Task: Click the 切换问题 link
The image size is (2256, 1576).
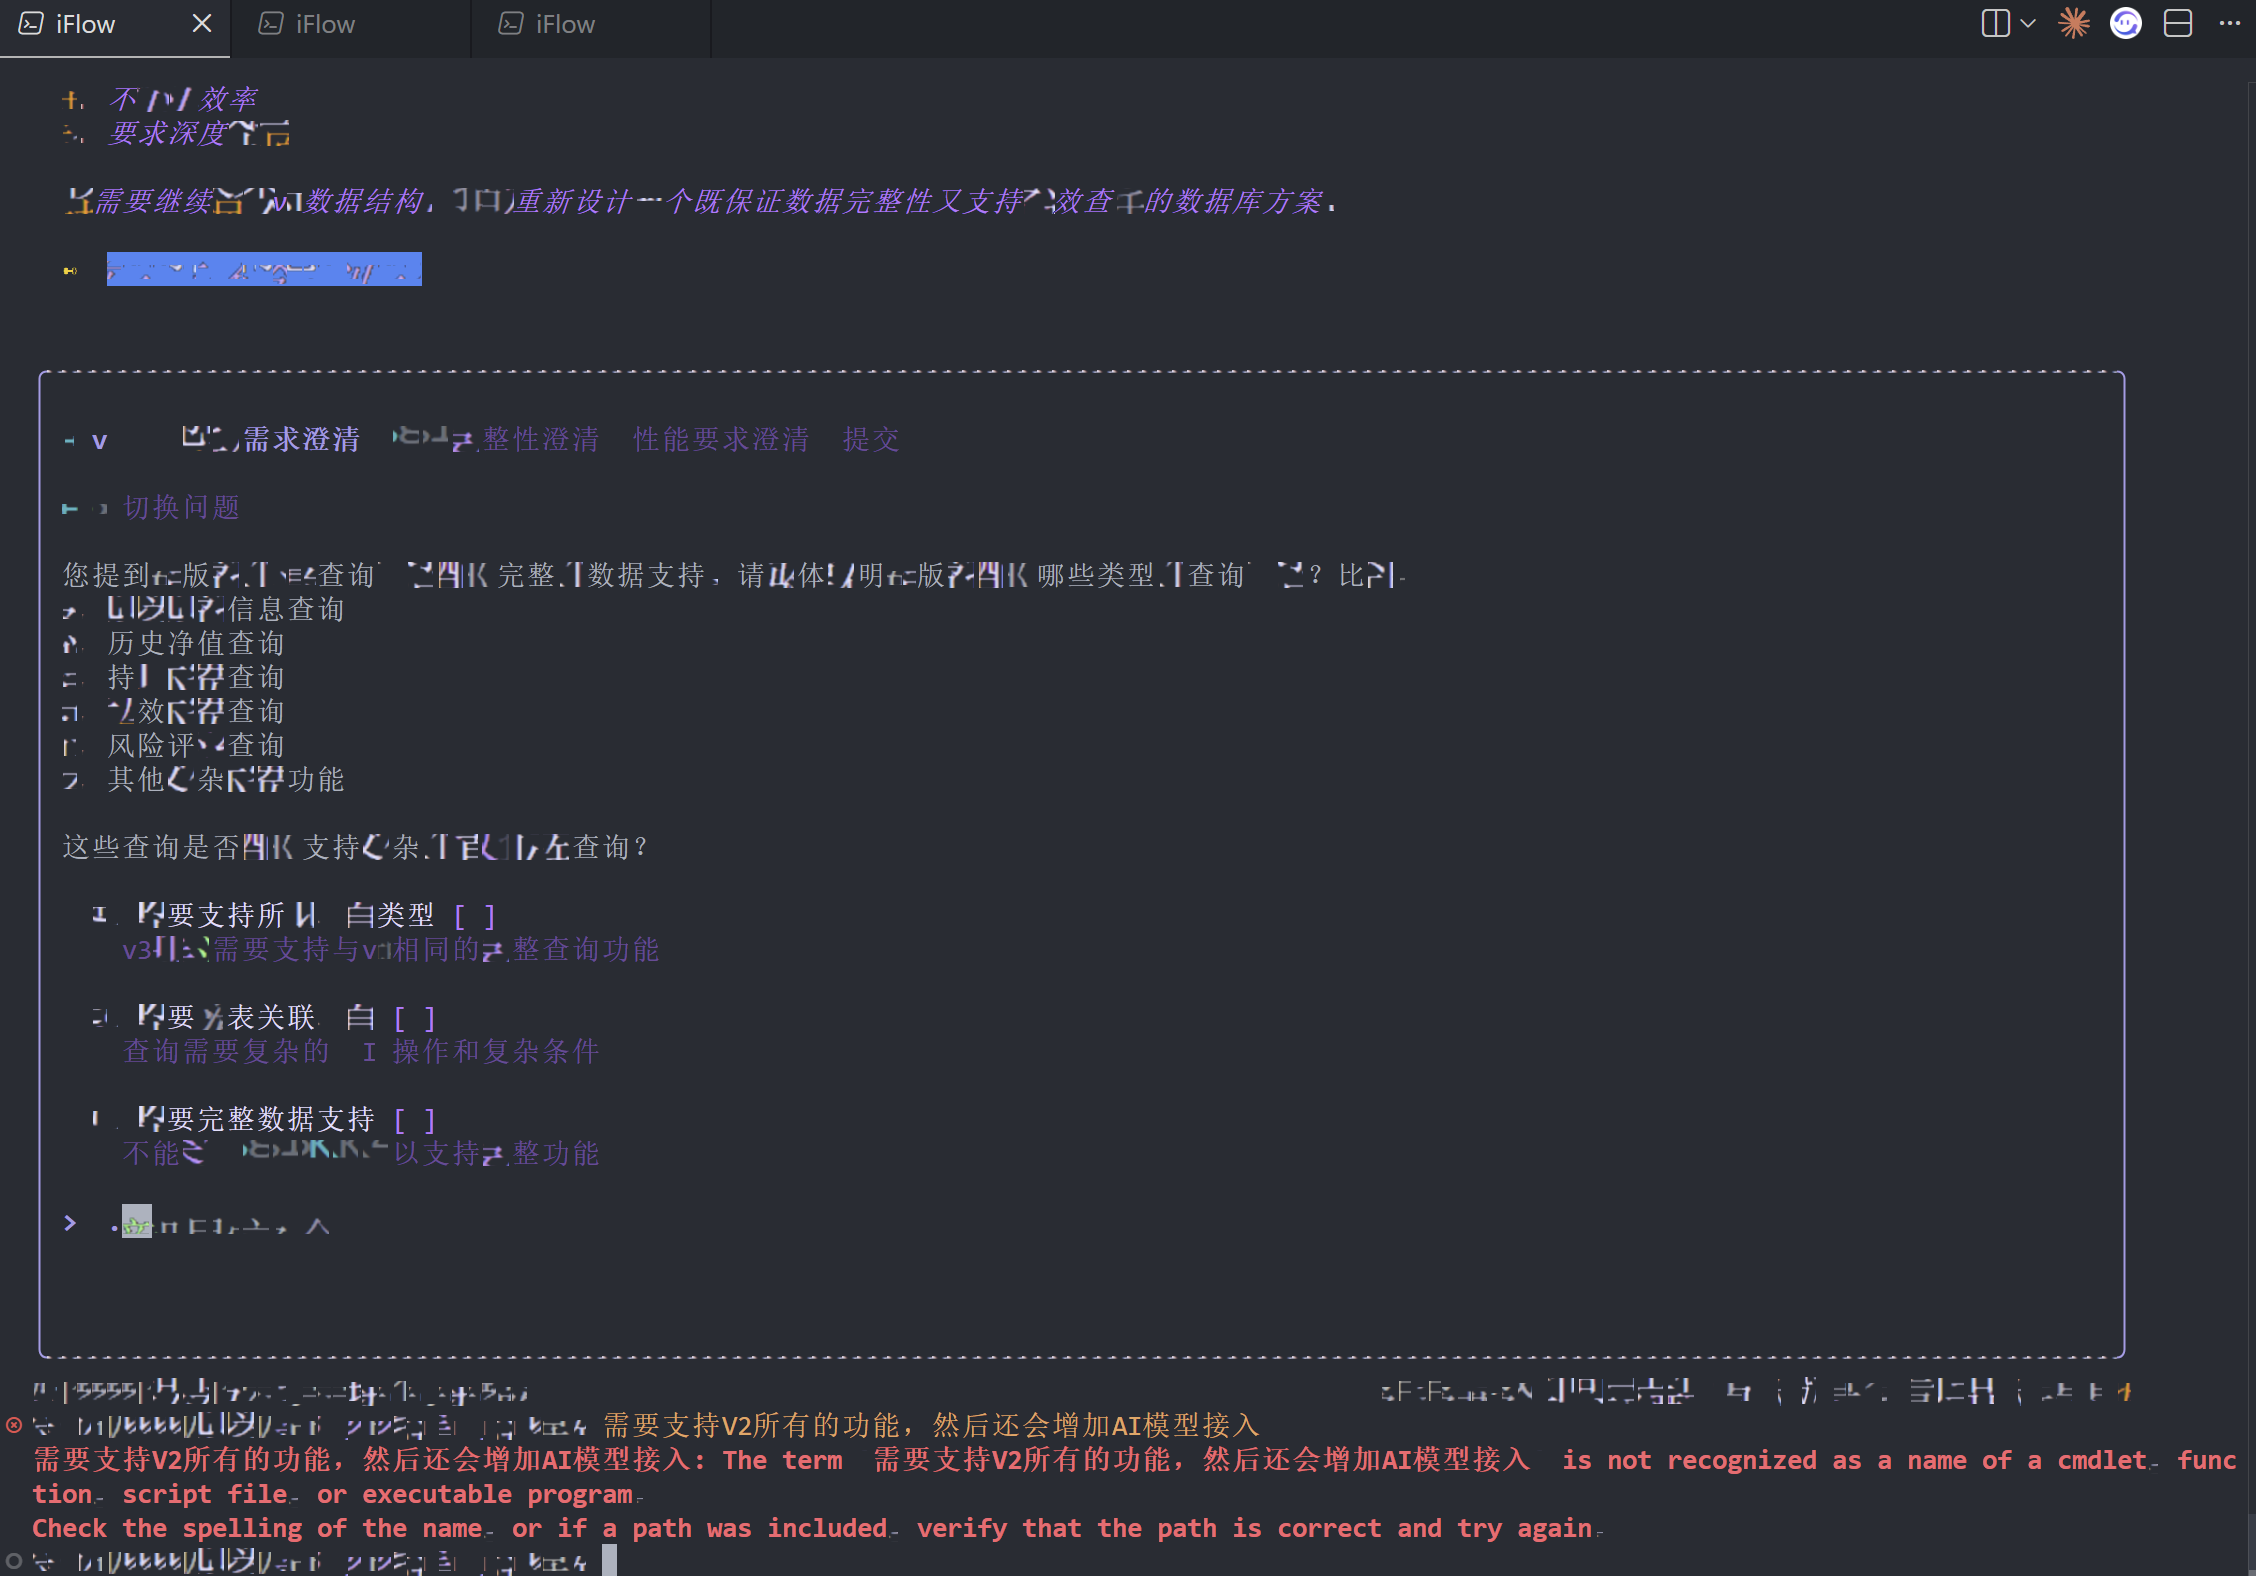Action: pos(181,507)
